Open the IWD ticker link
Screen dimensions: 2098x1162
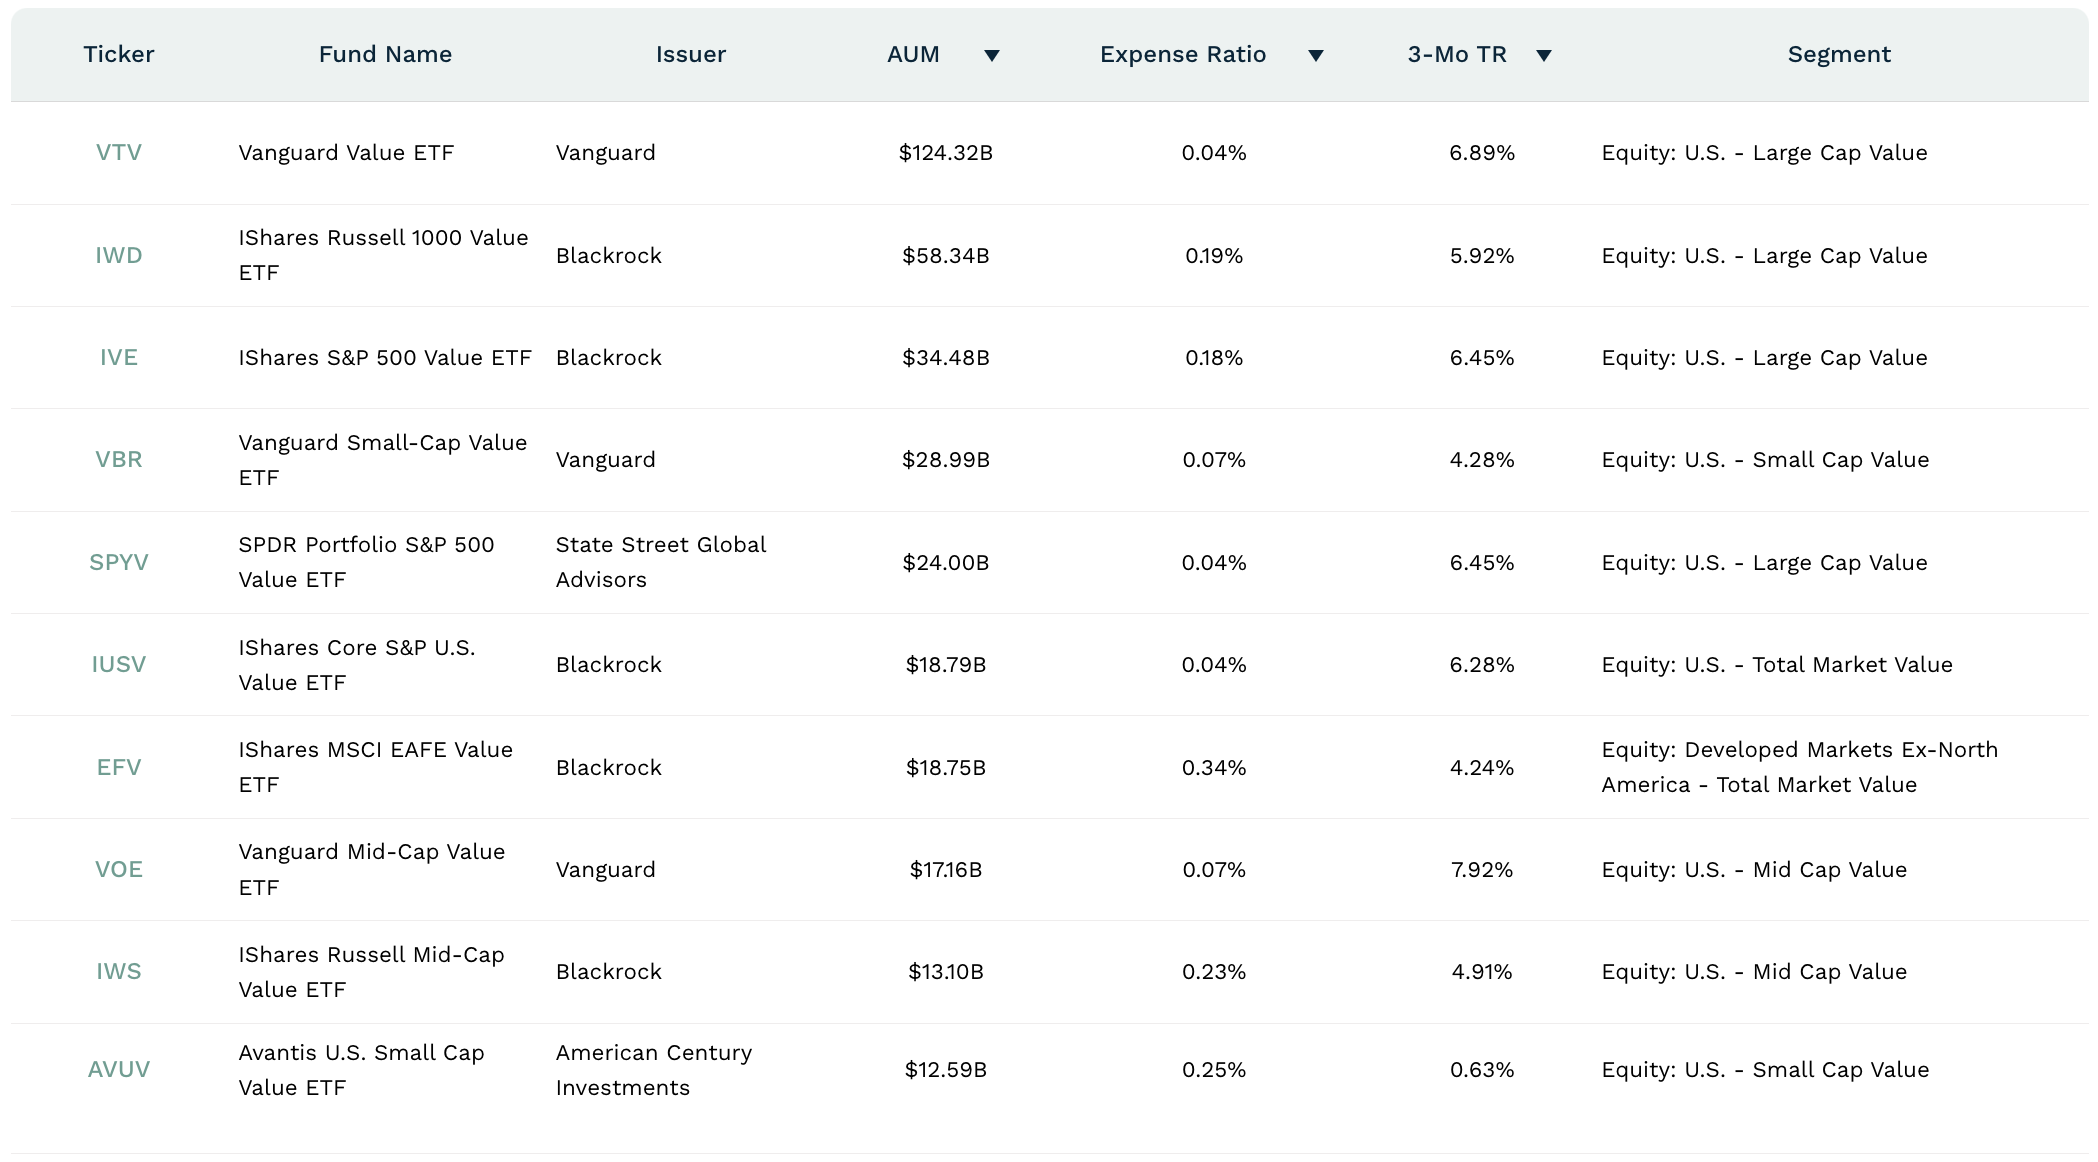pyautogui.click(x=119, y=255)
